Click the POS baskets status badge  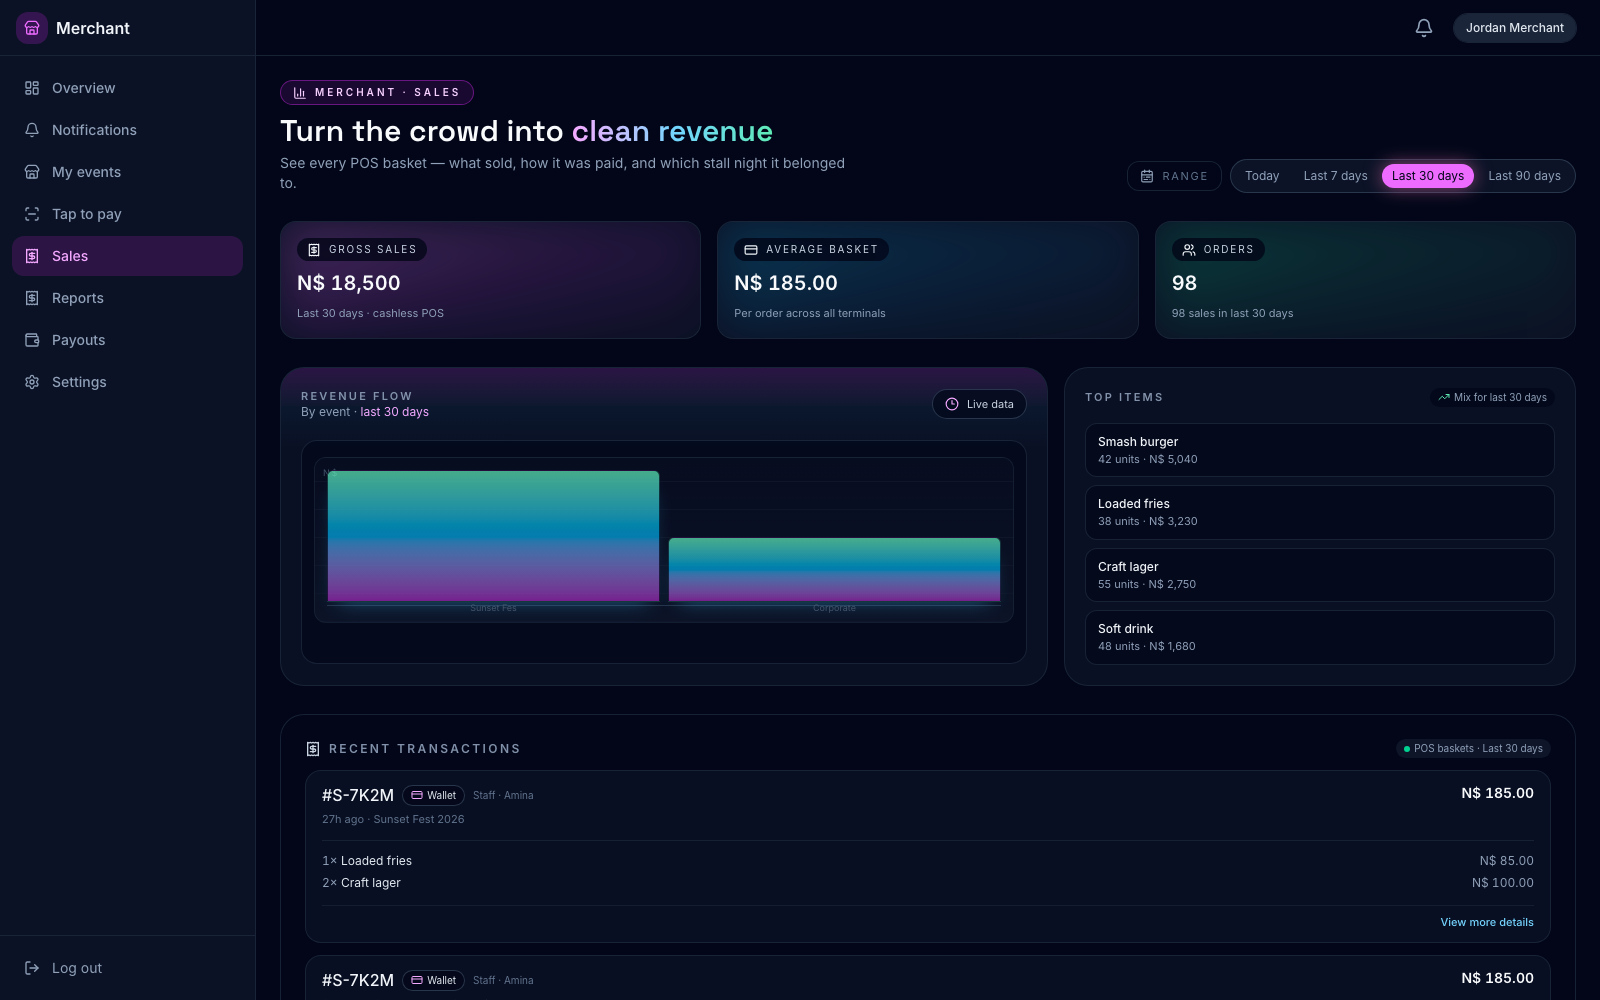click(1473, 748)
